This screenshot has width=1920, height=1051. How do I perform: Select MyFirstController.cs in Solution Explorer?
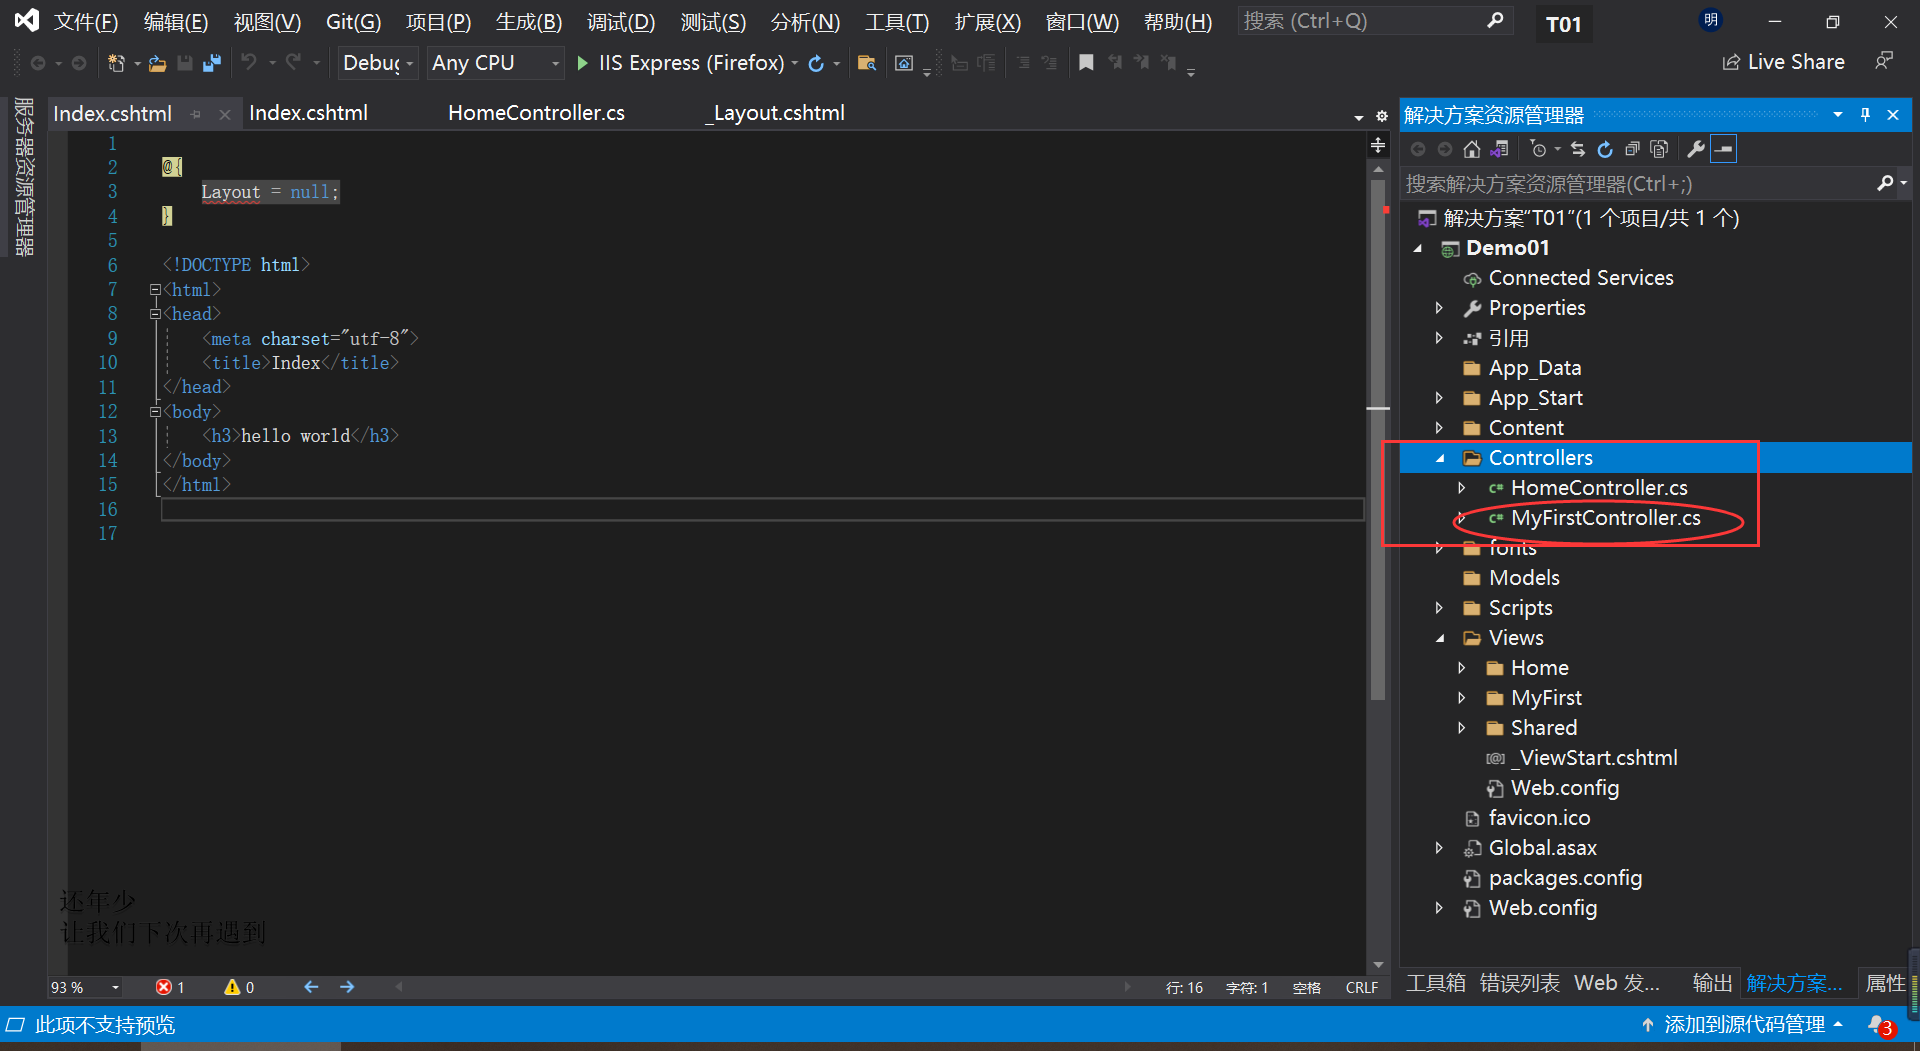click(x=1604, y=518)
